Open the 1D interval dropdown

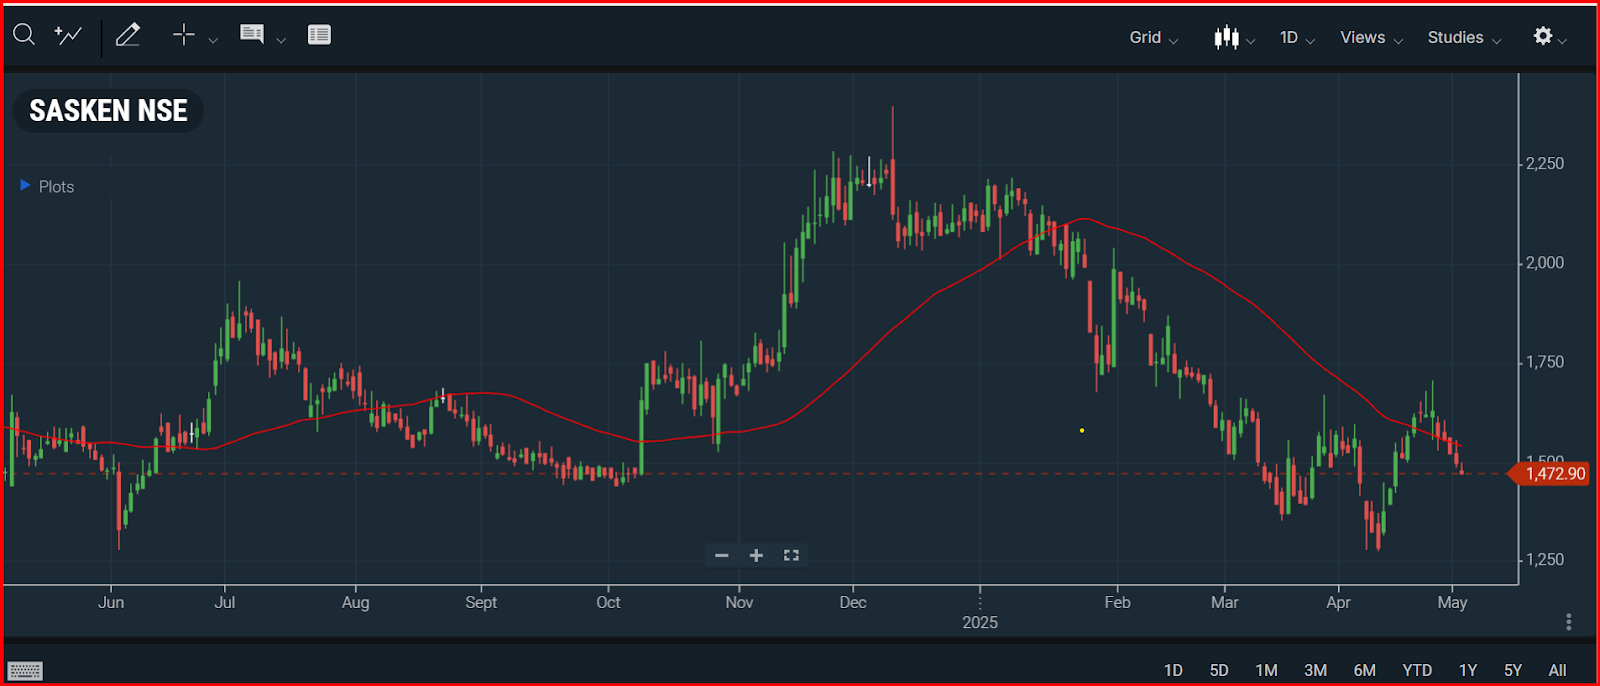pyautogui.click(x=1297, y=38)
